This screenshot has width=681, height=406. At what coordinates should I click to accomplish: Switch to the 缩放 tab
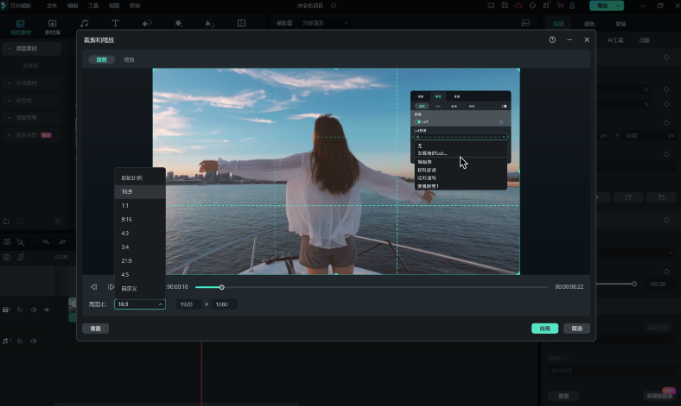pyautogui.click(x=129, y=60)
